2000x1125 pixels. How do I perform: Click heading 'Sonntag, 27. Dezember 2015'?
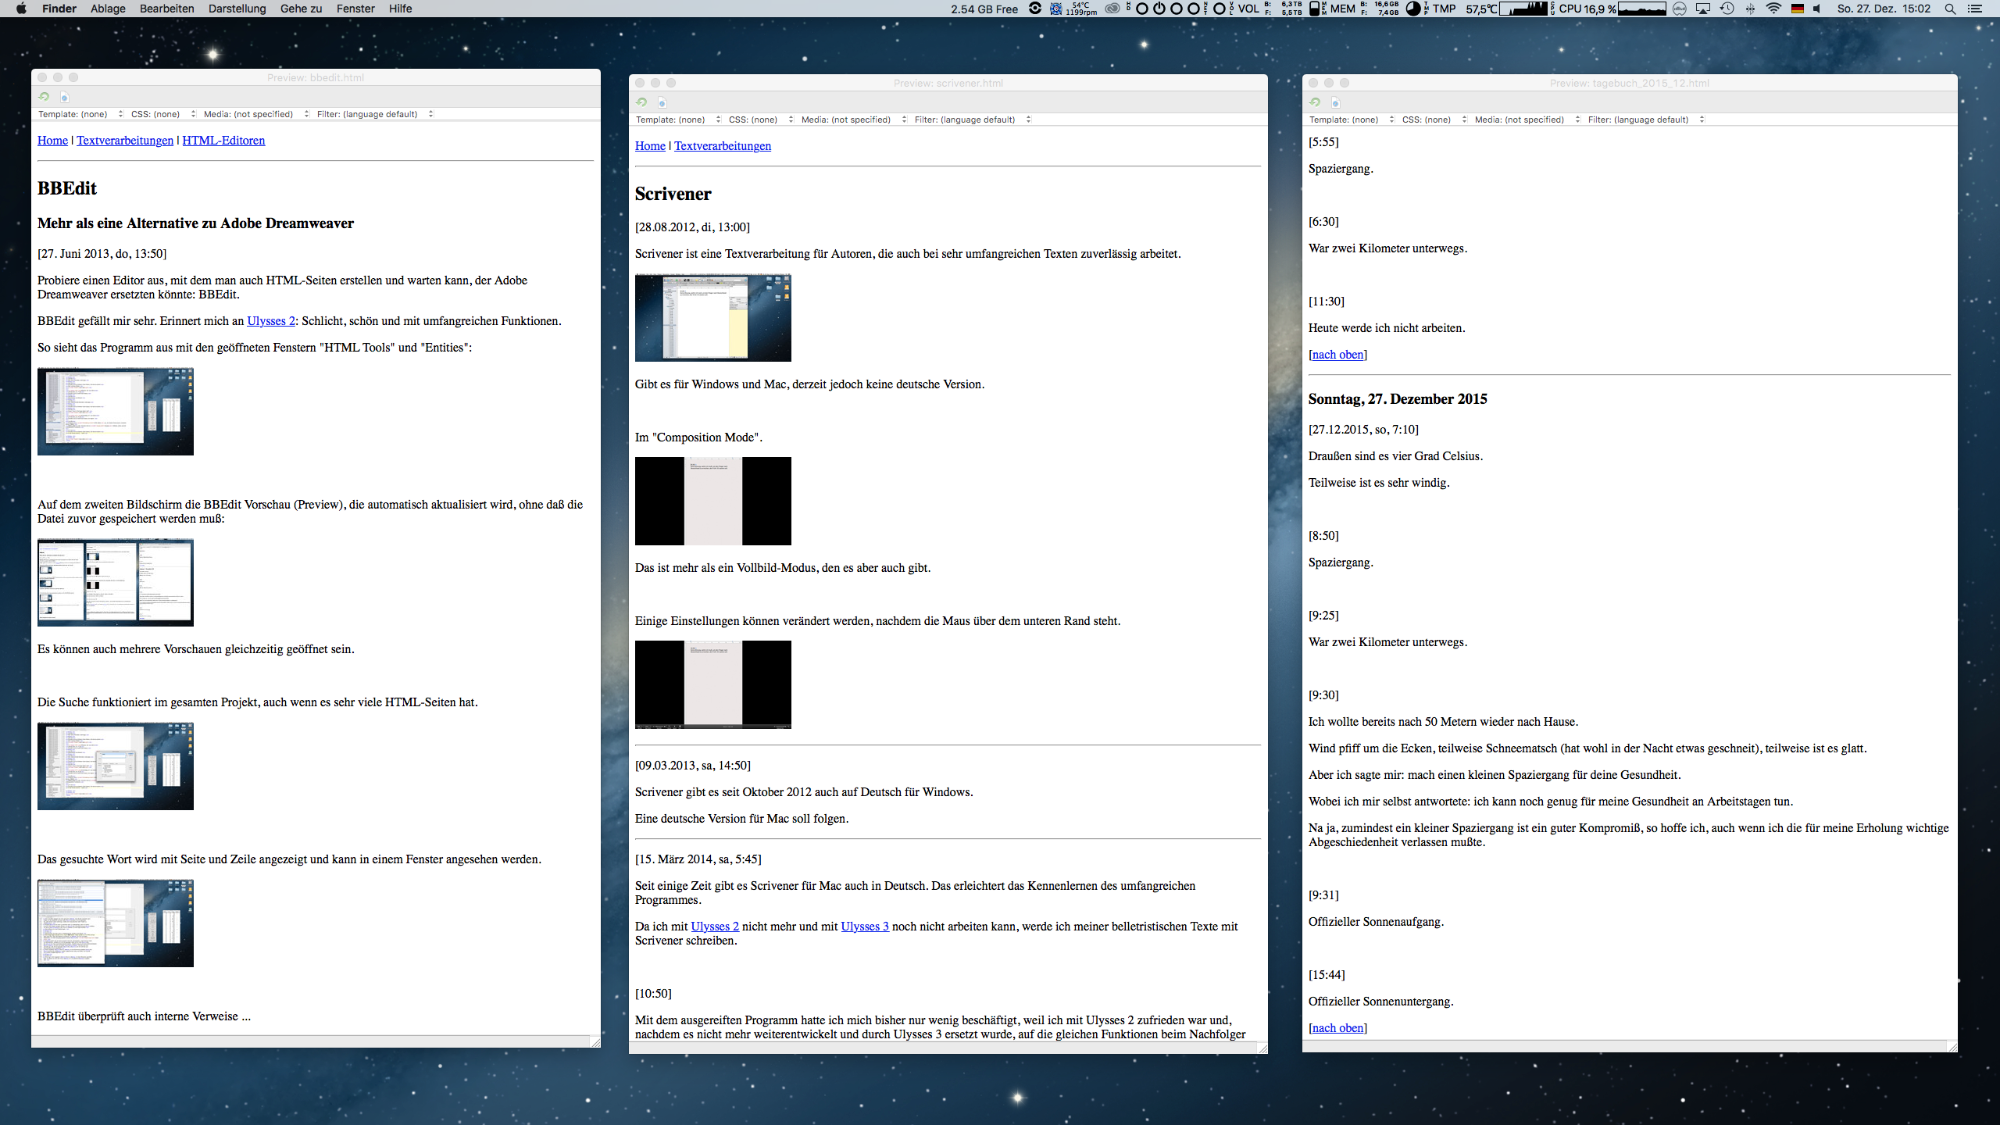(x=1398, y=399)
